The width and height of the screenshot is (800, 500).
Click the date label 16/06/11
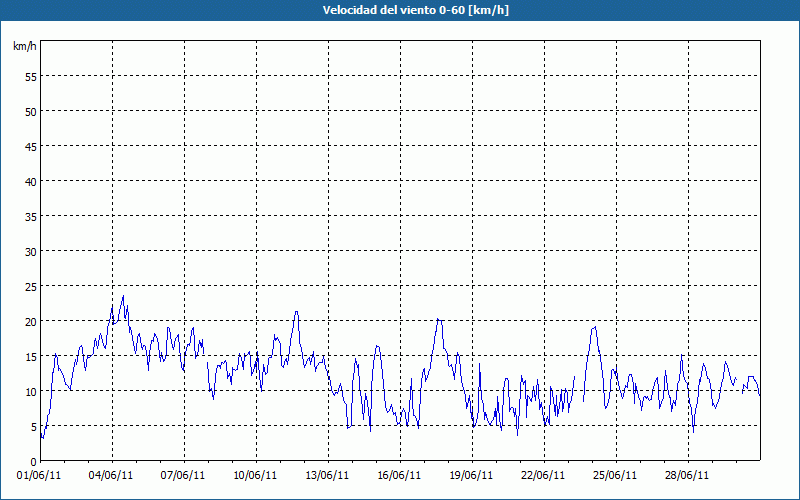coord(399,476)
